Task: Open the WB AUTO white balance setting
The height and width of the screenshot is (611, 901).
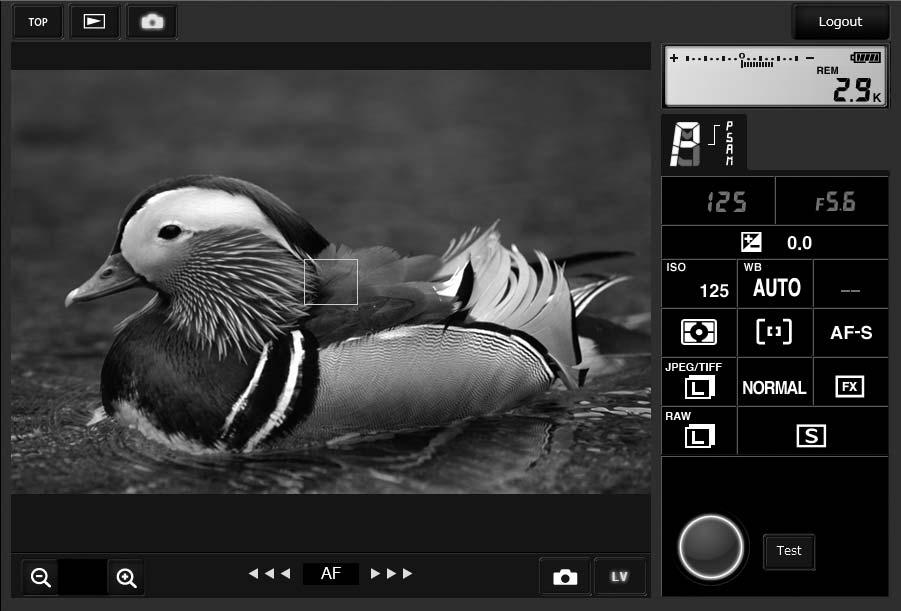Action: click(x=775, y=284)
